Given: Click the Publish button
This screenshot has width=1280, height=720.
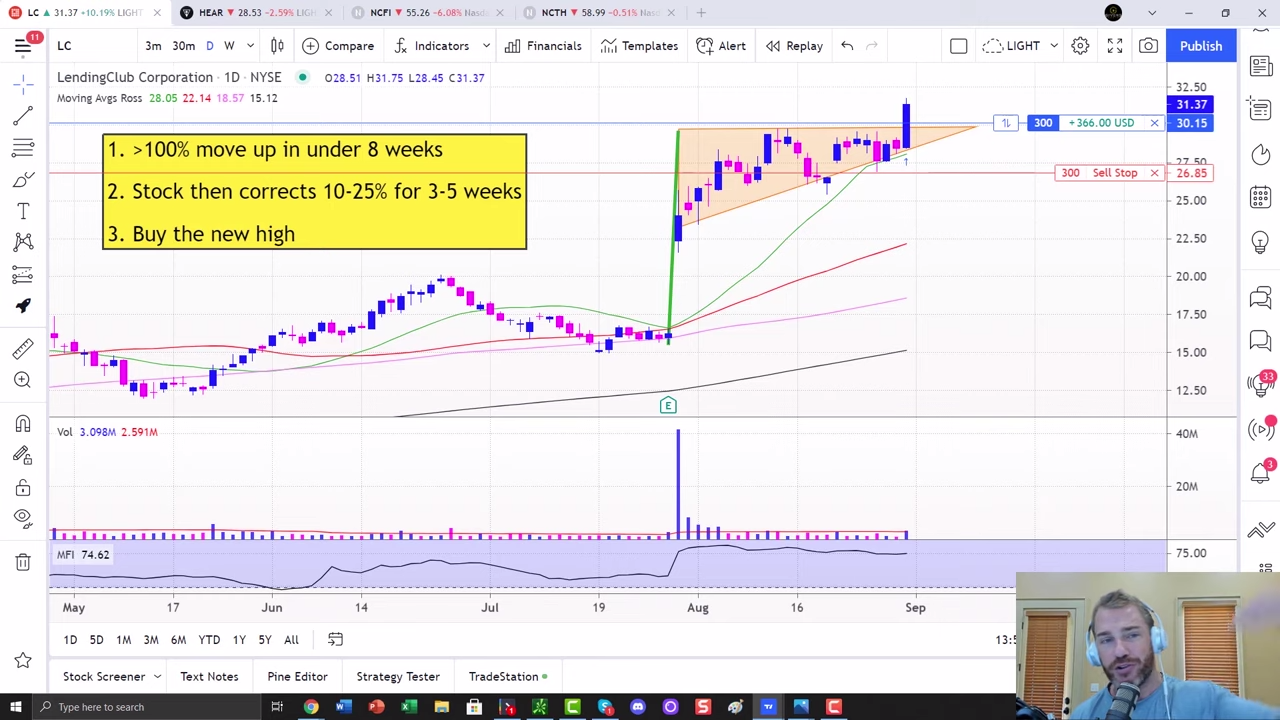Looking at the screenshot, I should 1201,45.
